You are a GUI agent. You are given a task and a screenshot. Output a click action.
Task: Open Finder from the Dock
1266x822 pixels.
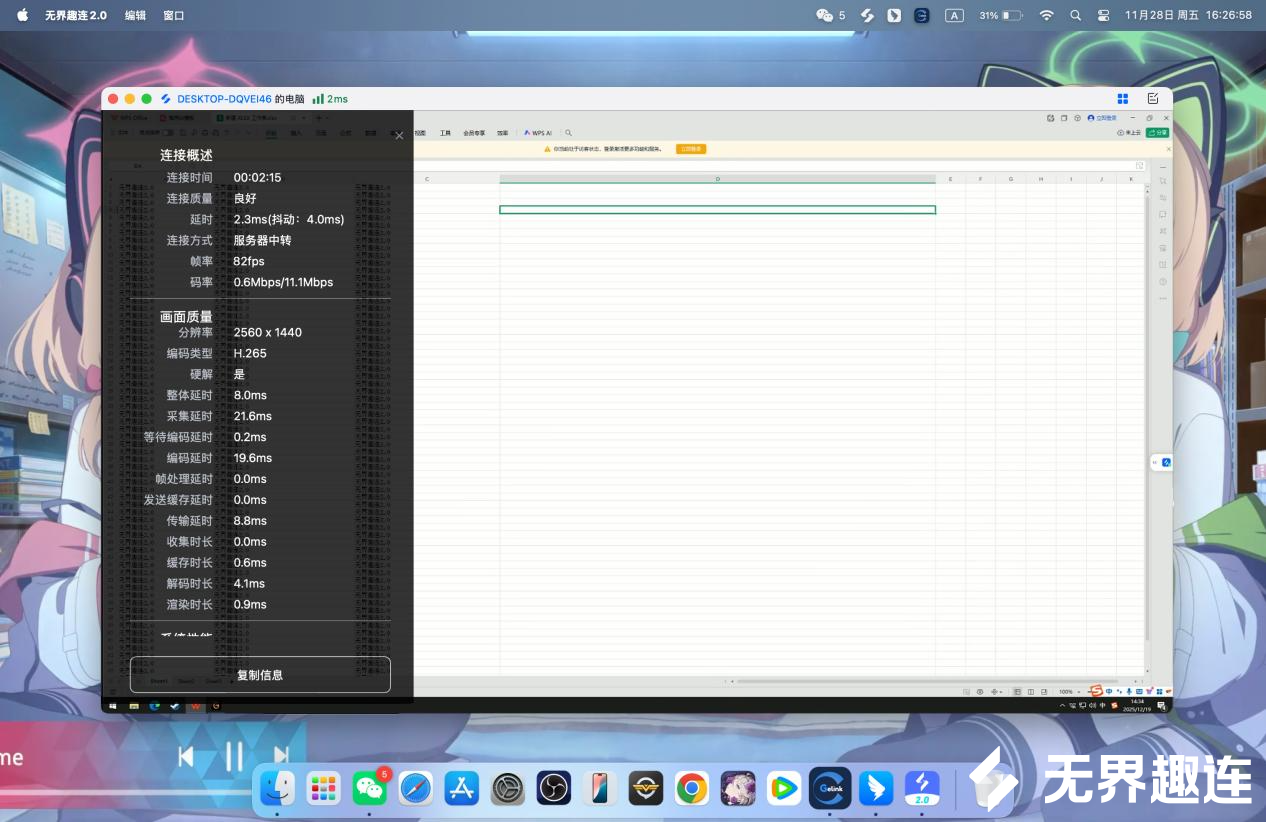[x=277, y=788]
